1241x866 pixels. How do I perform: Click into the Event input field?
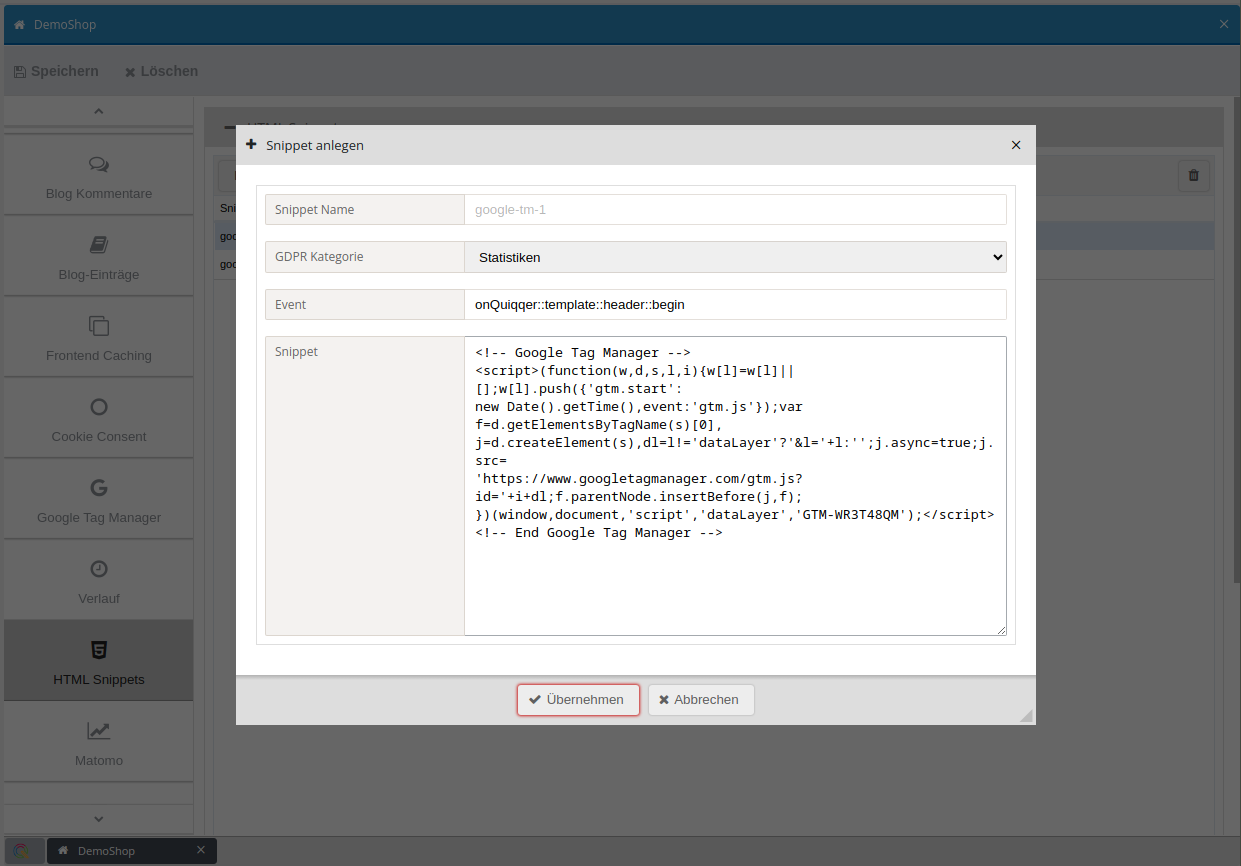pyautogui.click(x=735, y=304)
